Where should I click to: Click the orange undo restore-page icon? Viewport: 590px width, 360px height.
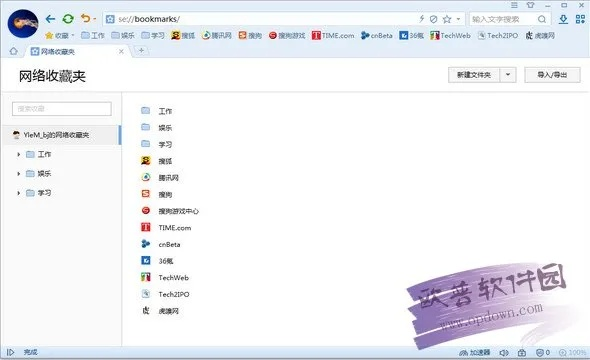tap(86, 18)
